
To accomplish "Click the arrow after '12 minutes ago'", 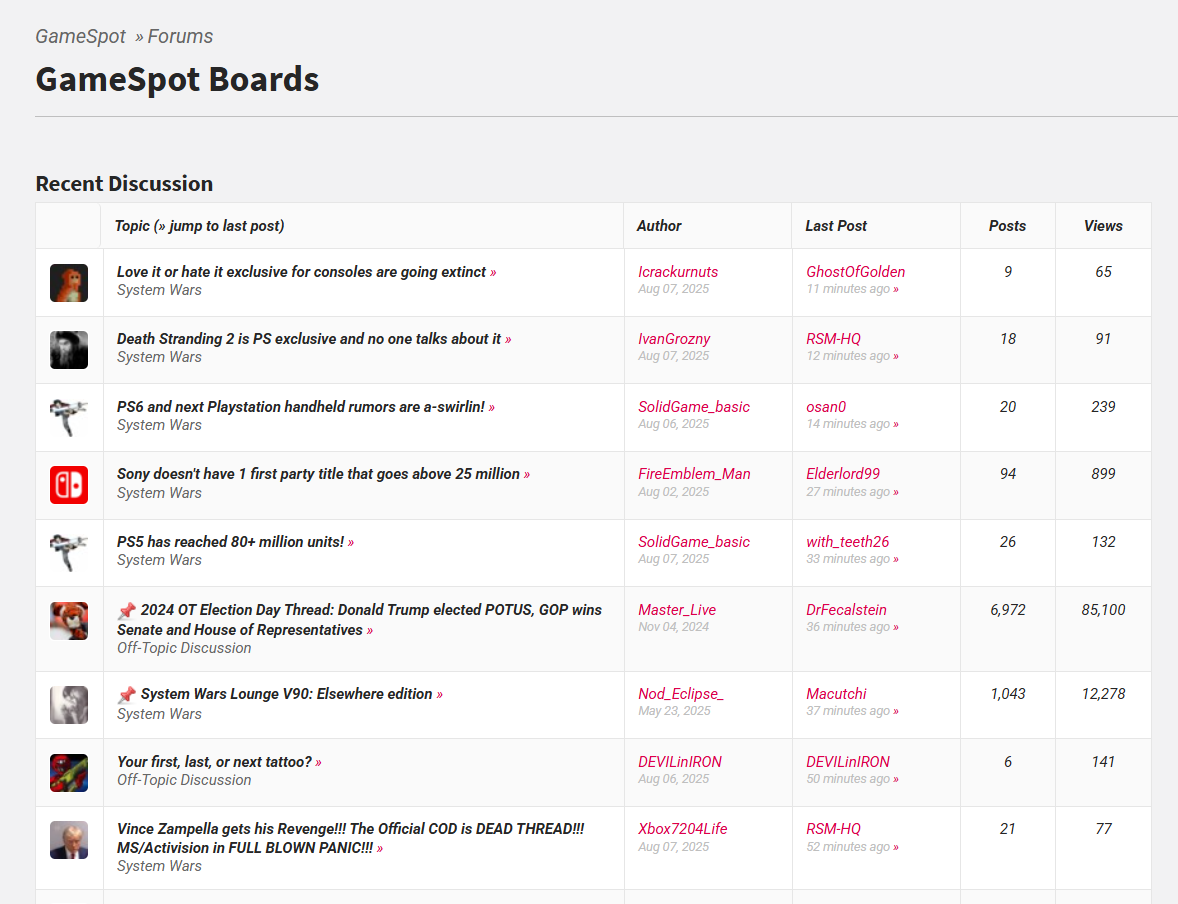I will pos(896,356).
